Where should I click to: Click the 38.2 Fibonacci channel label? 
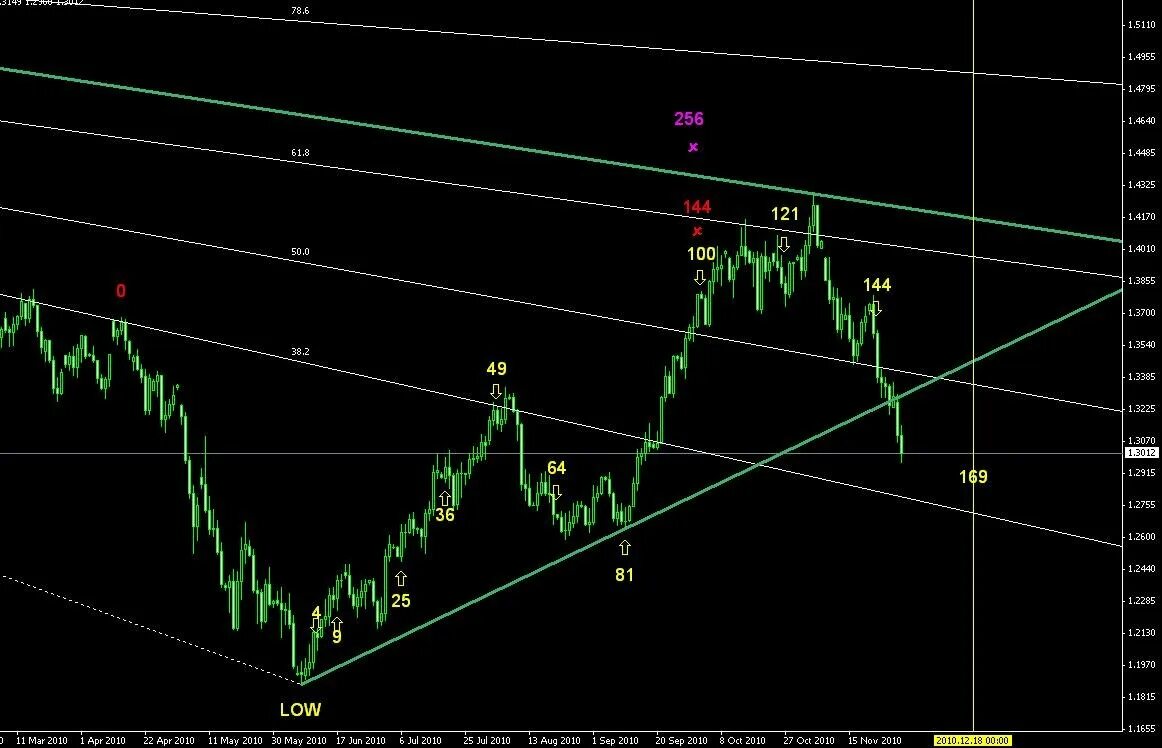[x=300, y=351]
